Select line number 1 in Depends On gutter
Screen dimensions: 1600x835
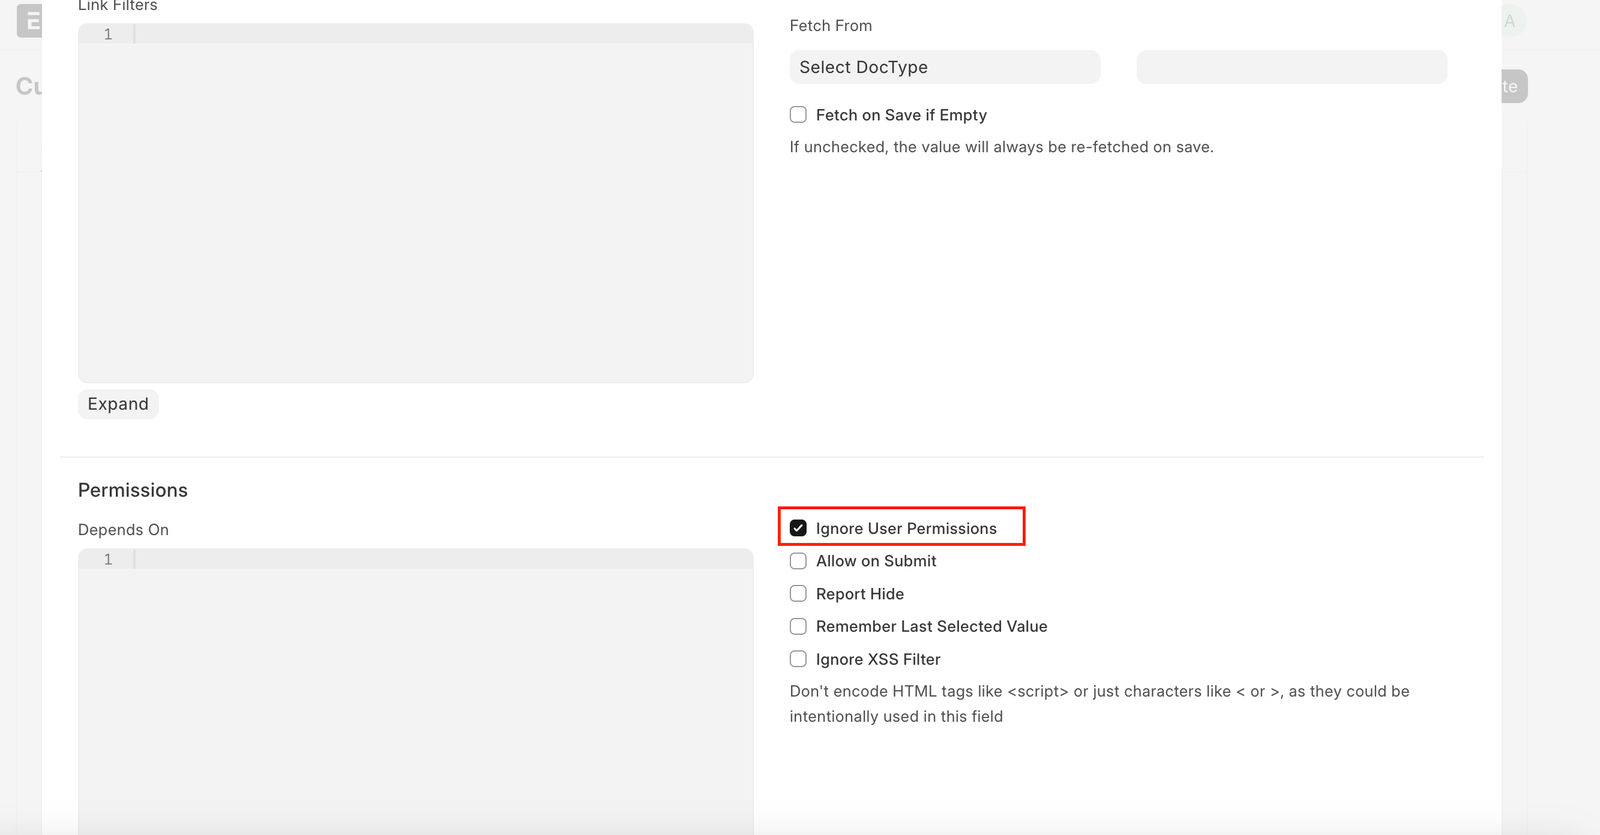point(108,559)
